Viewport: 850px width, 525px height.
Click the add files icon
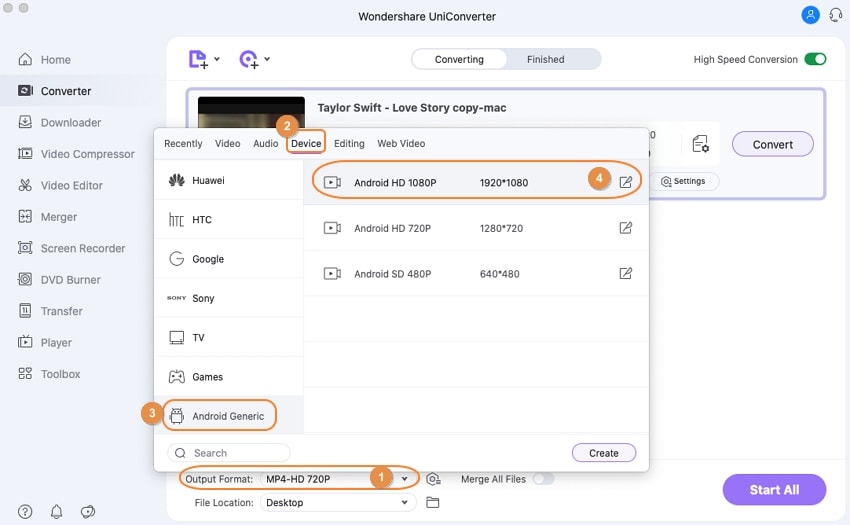(x=198, y=59)
